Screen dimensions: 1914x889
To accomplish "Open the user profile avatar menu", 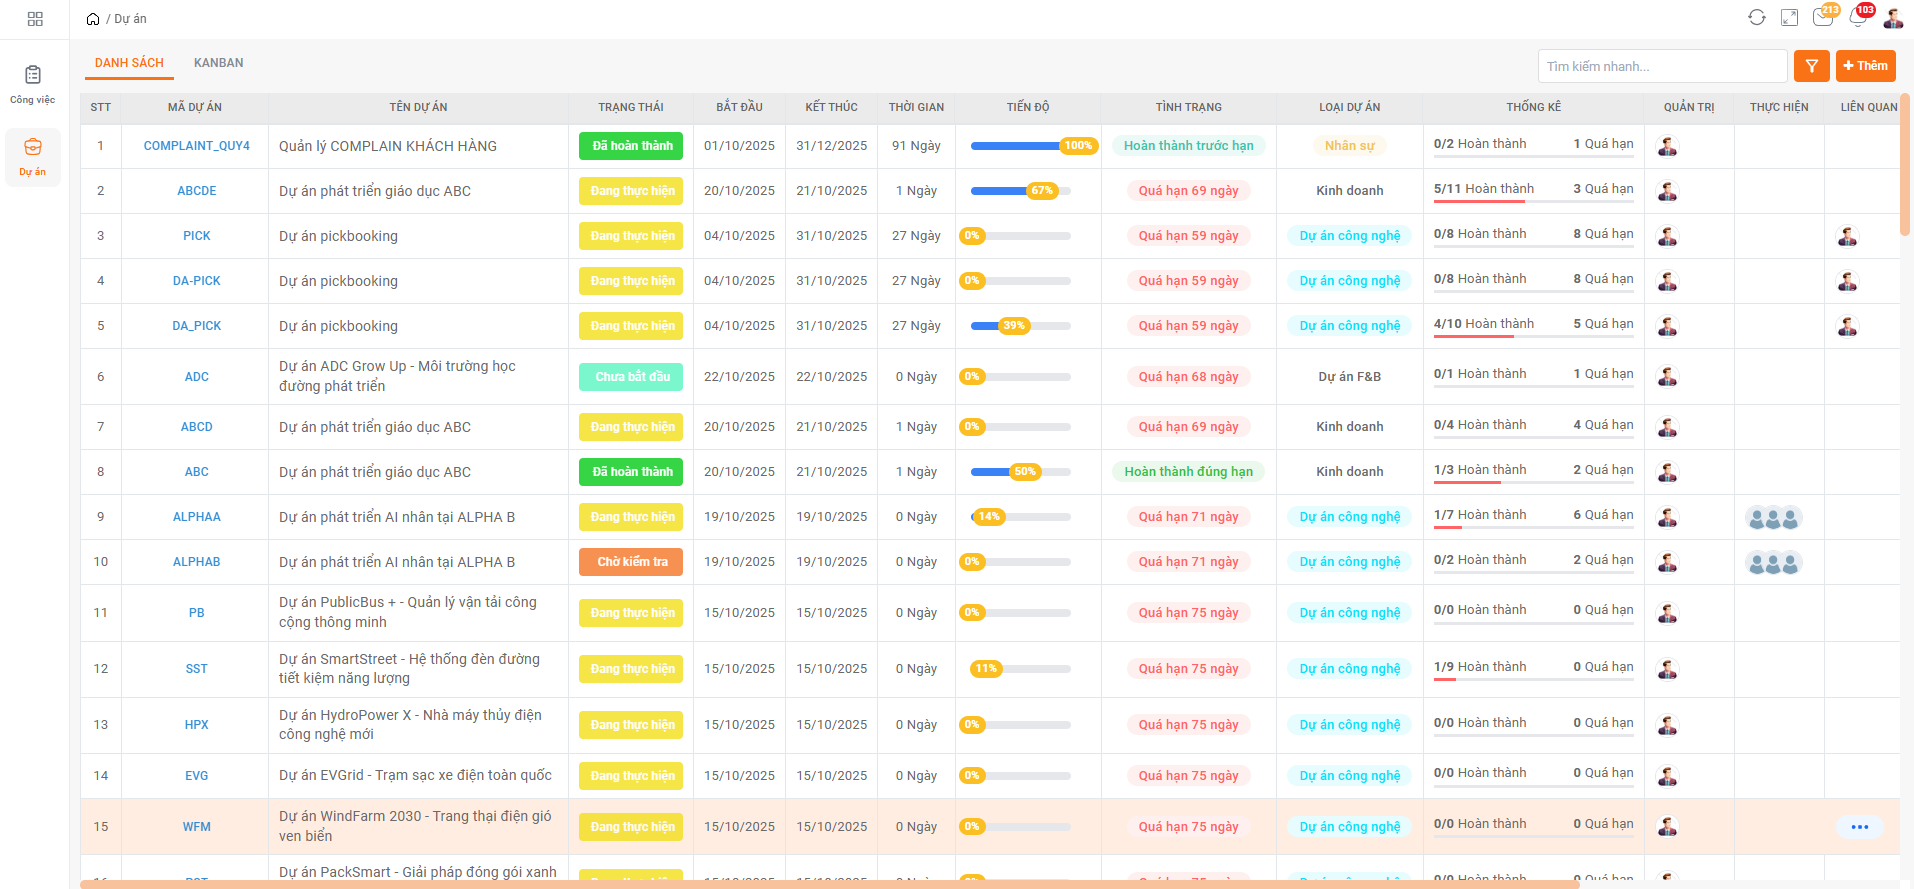I will click(x=1892, y=18).
